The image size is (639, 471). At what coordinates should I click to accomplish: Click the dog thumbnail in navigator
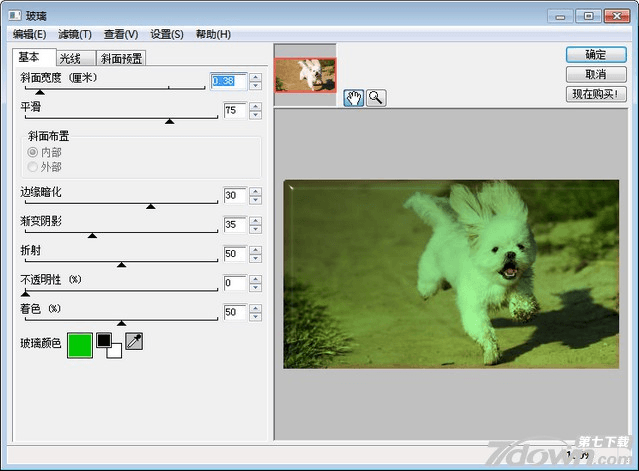coord(305,74)
